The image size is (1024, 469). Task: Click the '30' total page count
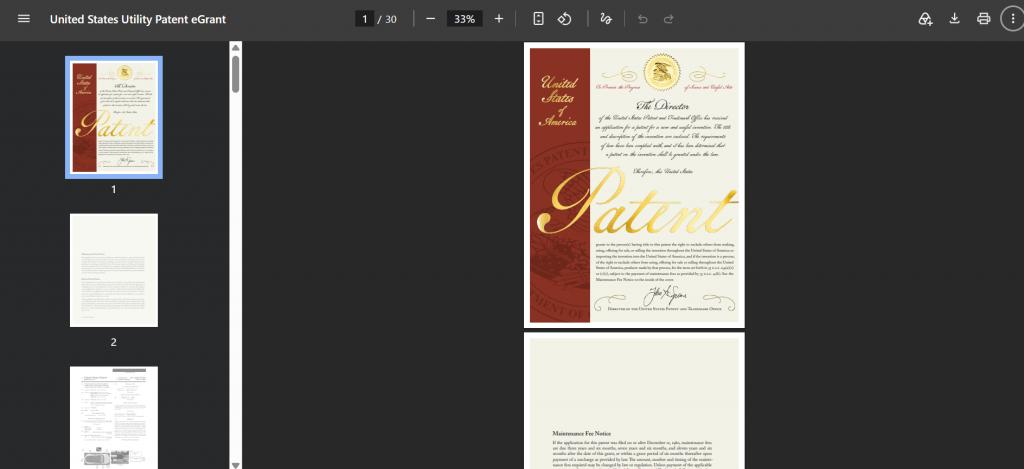pyautogui.click(x=391, y=19)
